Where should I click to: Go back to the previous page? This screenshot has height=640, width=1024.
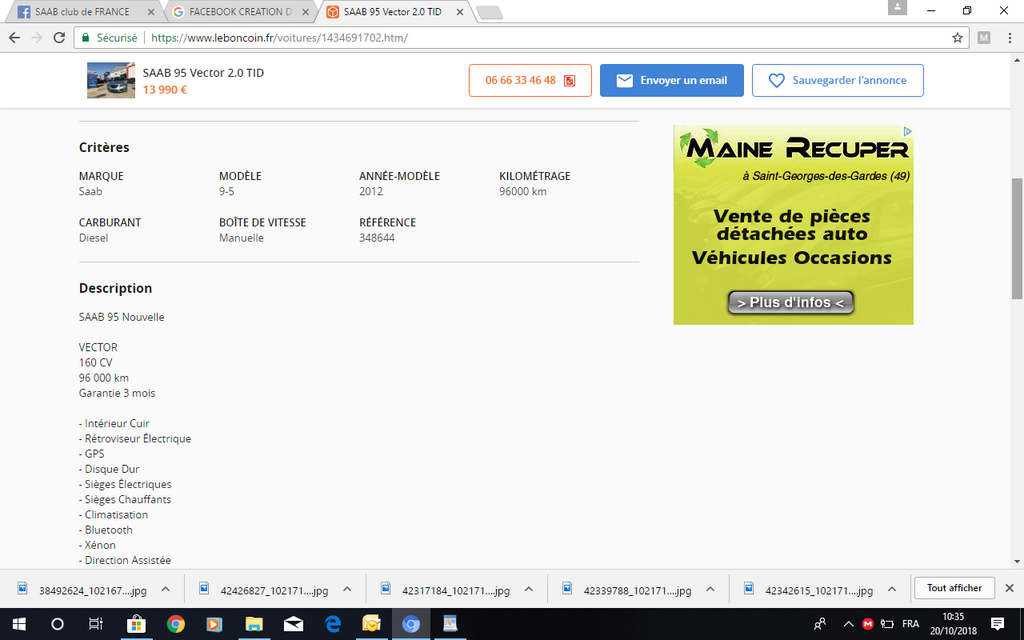point(14,38)
